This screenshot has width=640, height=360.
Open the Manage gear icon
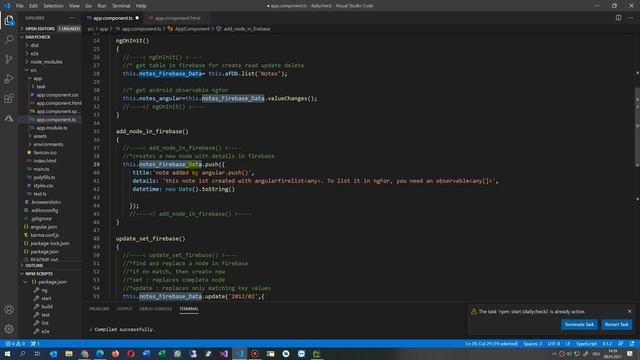[9, 329]
